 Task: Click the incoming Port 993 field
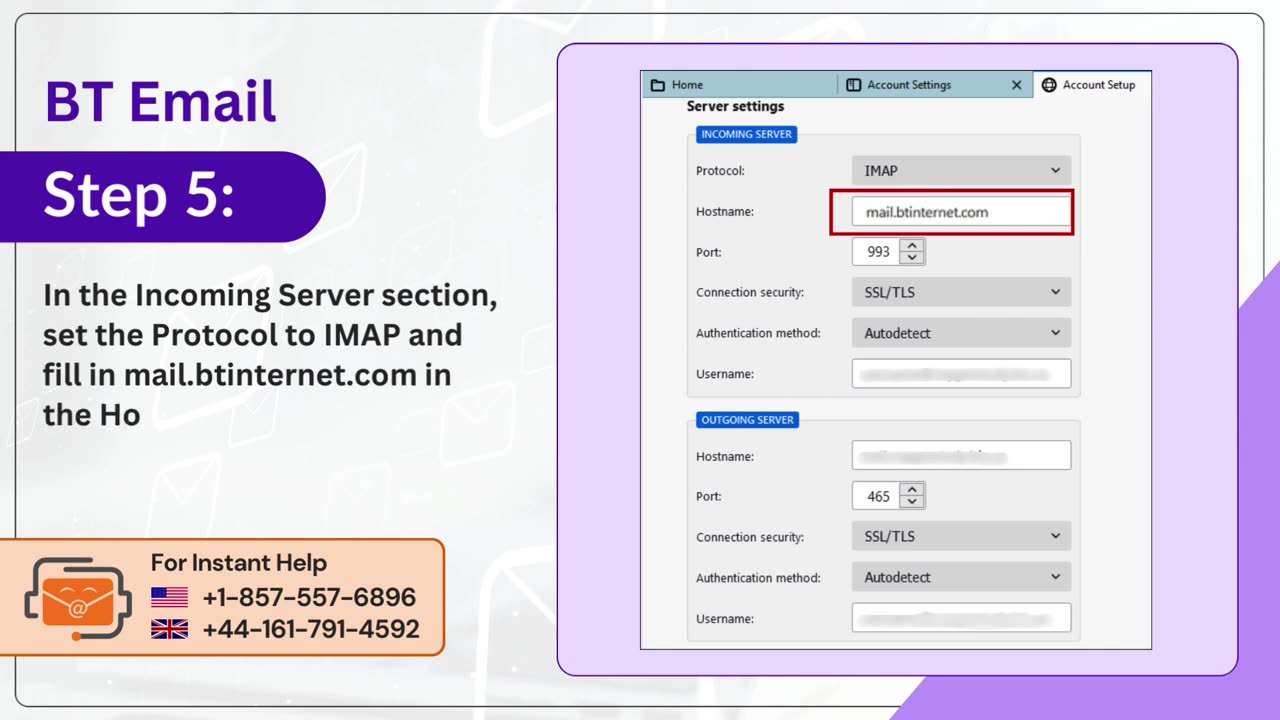876,252
